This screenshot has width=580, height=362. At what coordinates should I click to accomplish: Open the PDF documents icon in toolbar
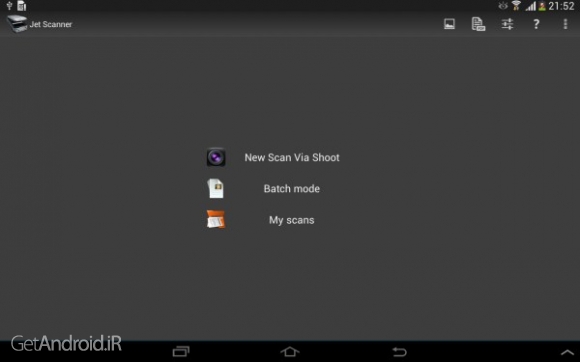tap(478, 24)
